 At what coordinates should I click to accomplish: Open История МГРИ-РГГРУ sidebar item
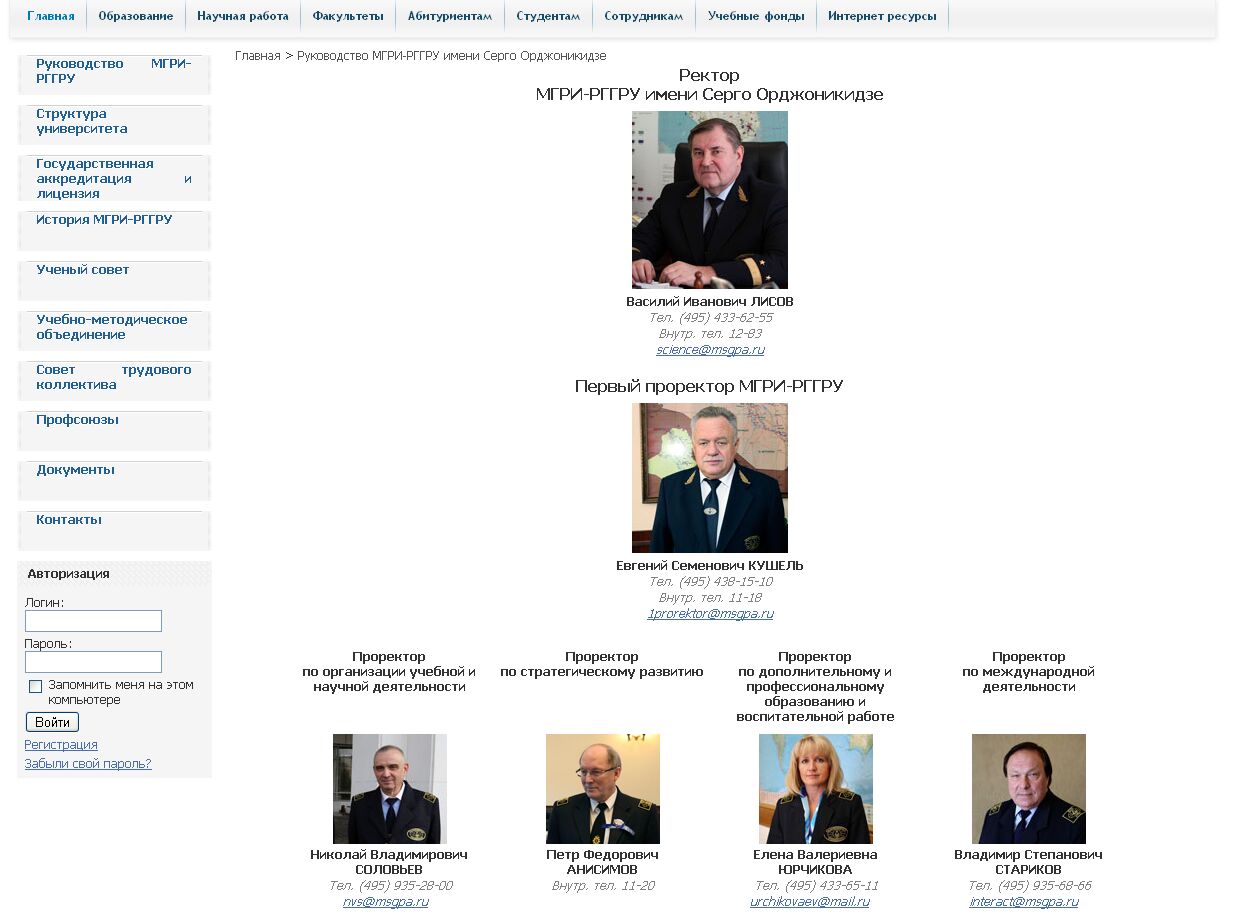pos(104,220)
